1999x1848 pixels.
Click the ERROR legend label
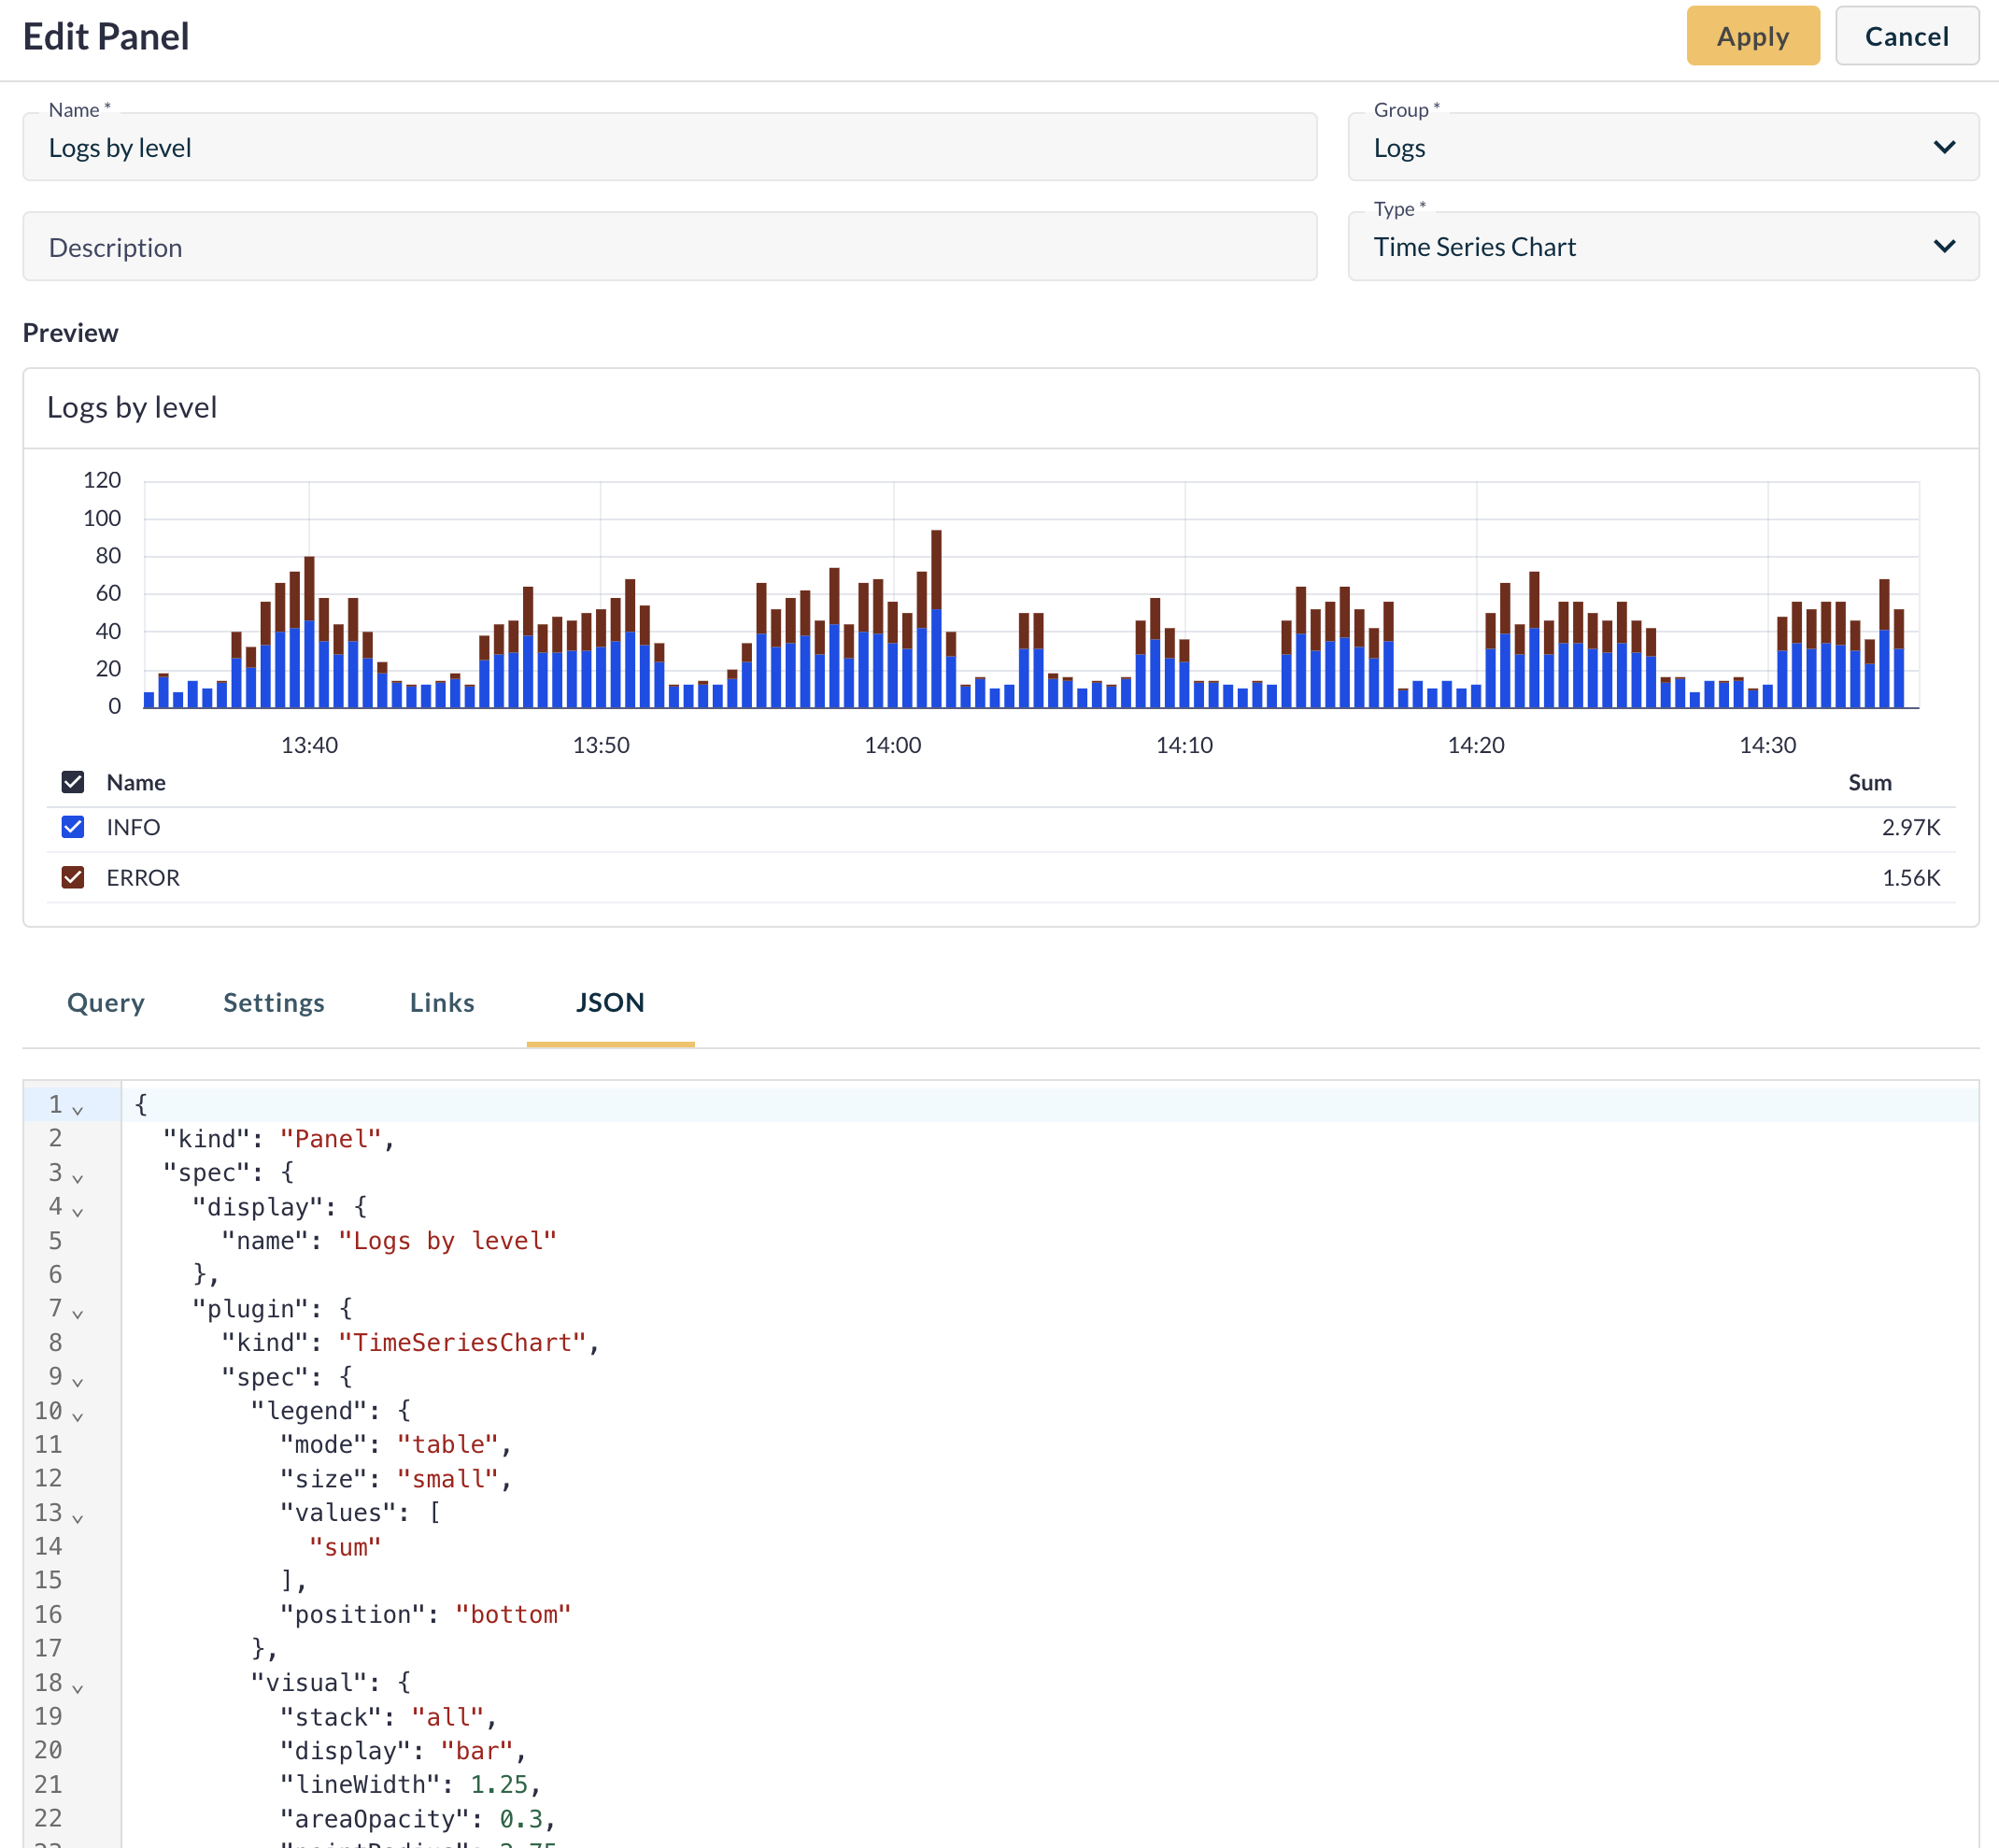point(143,877)
